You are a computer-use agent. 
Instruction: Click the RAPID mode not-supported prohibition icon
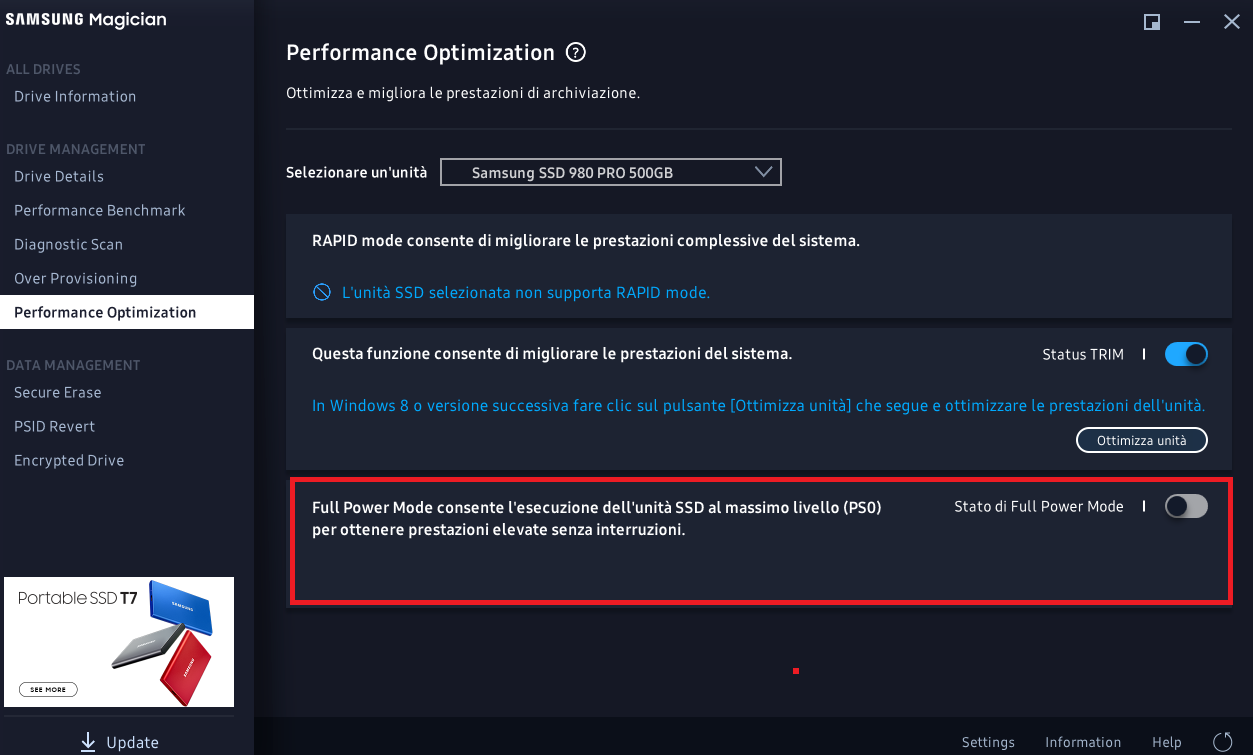[x=322, y=293]
